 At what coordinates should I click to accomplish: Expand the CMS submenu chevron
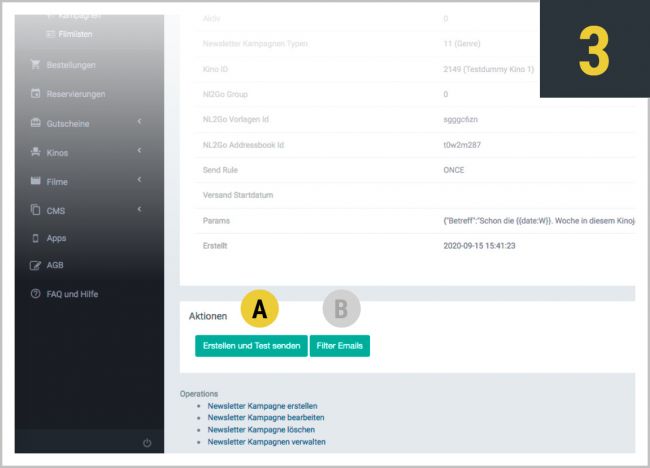click(x=140, y=209)
